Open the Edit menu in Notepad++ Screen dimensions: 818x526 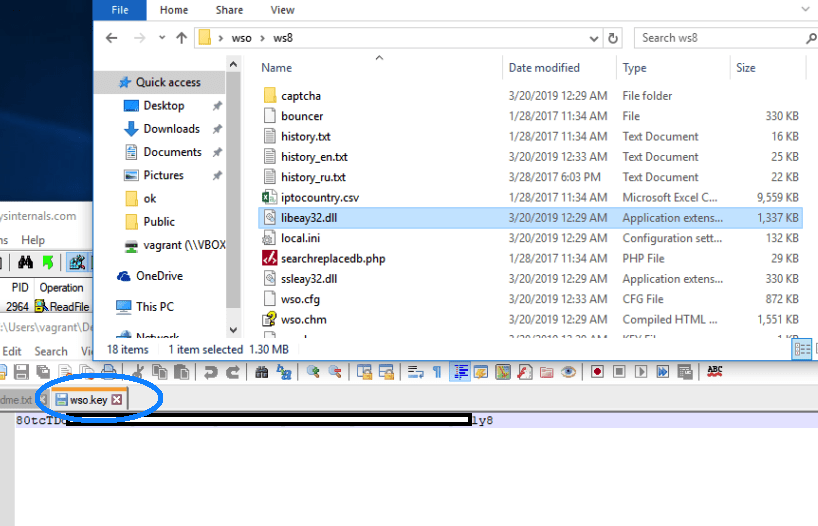pyautogui.click(x=12, y=351)
